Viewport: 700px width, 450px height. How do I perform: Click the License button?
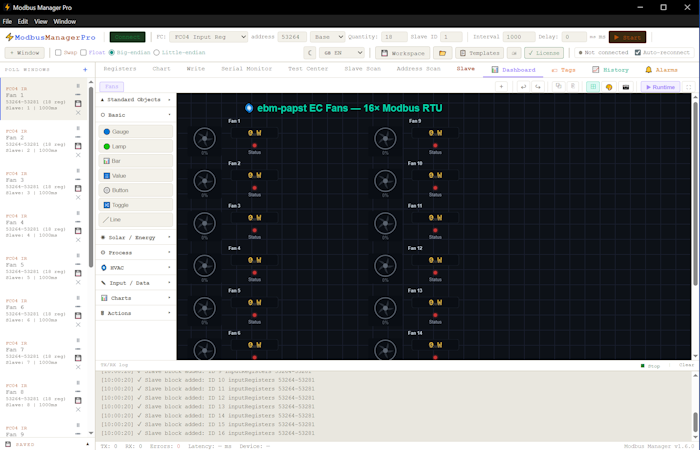click(x=544, y=53)
